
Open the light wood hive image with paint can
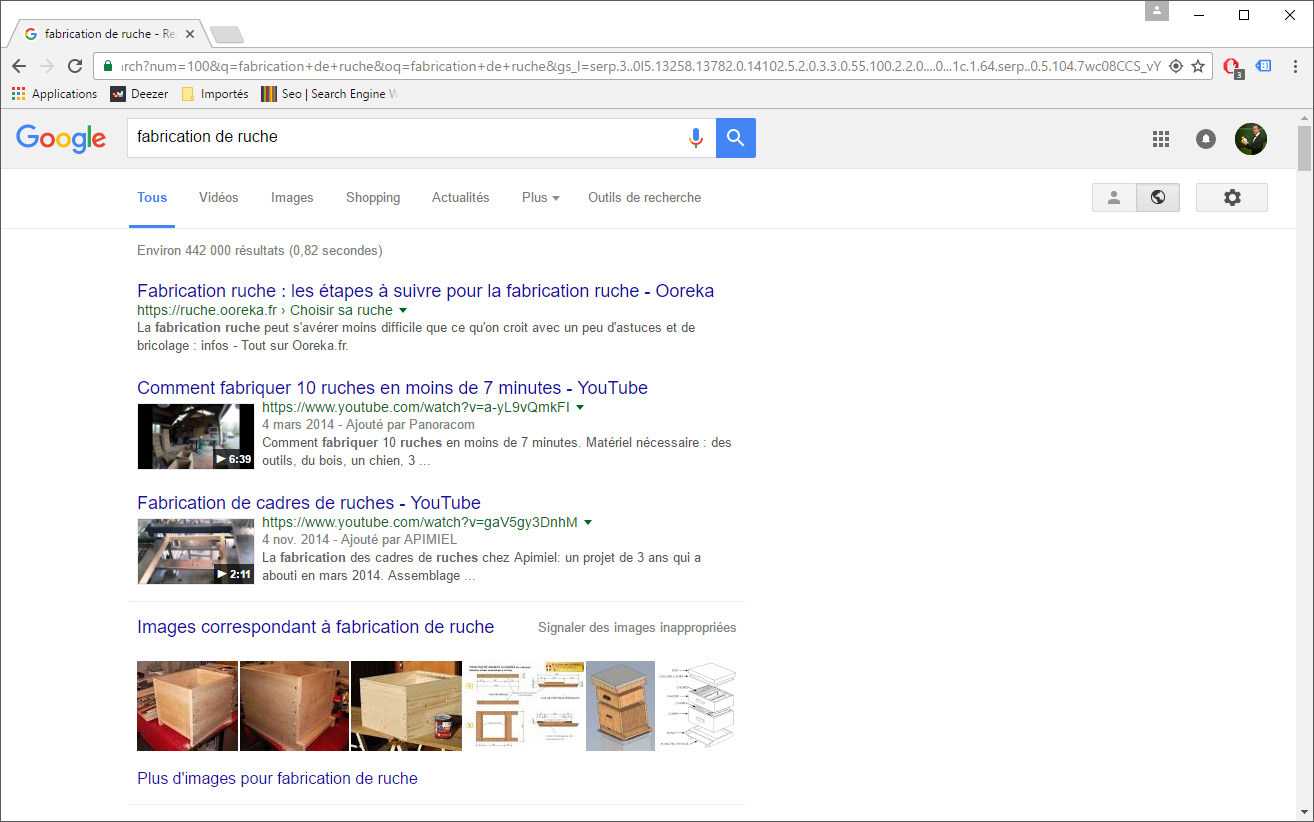click(407, 706)
